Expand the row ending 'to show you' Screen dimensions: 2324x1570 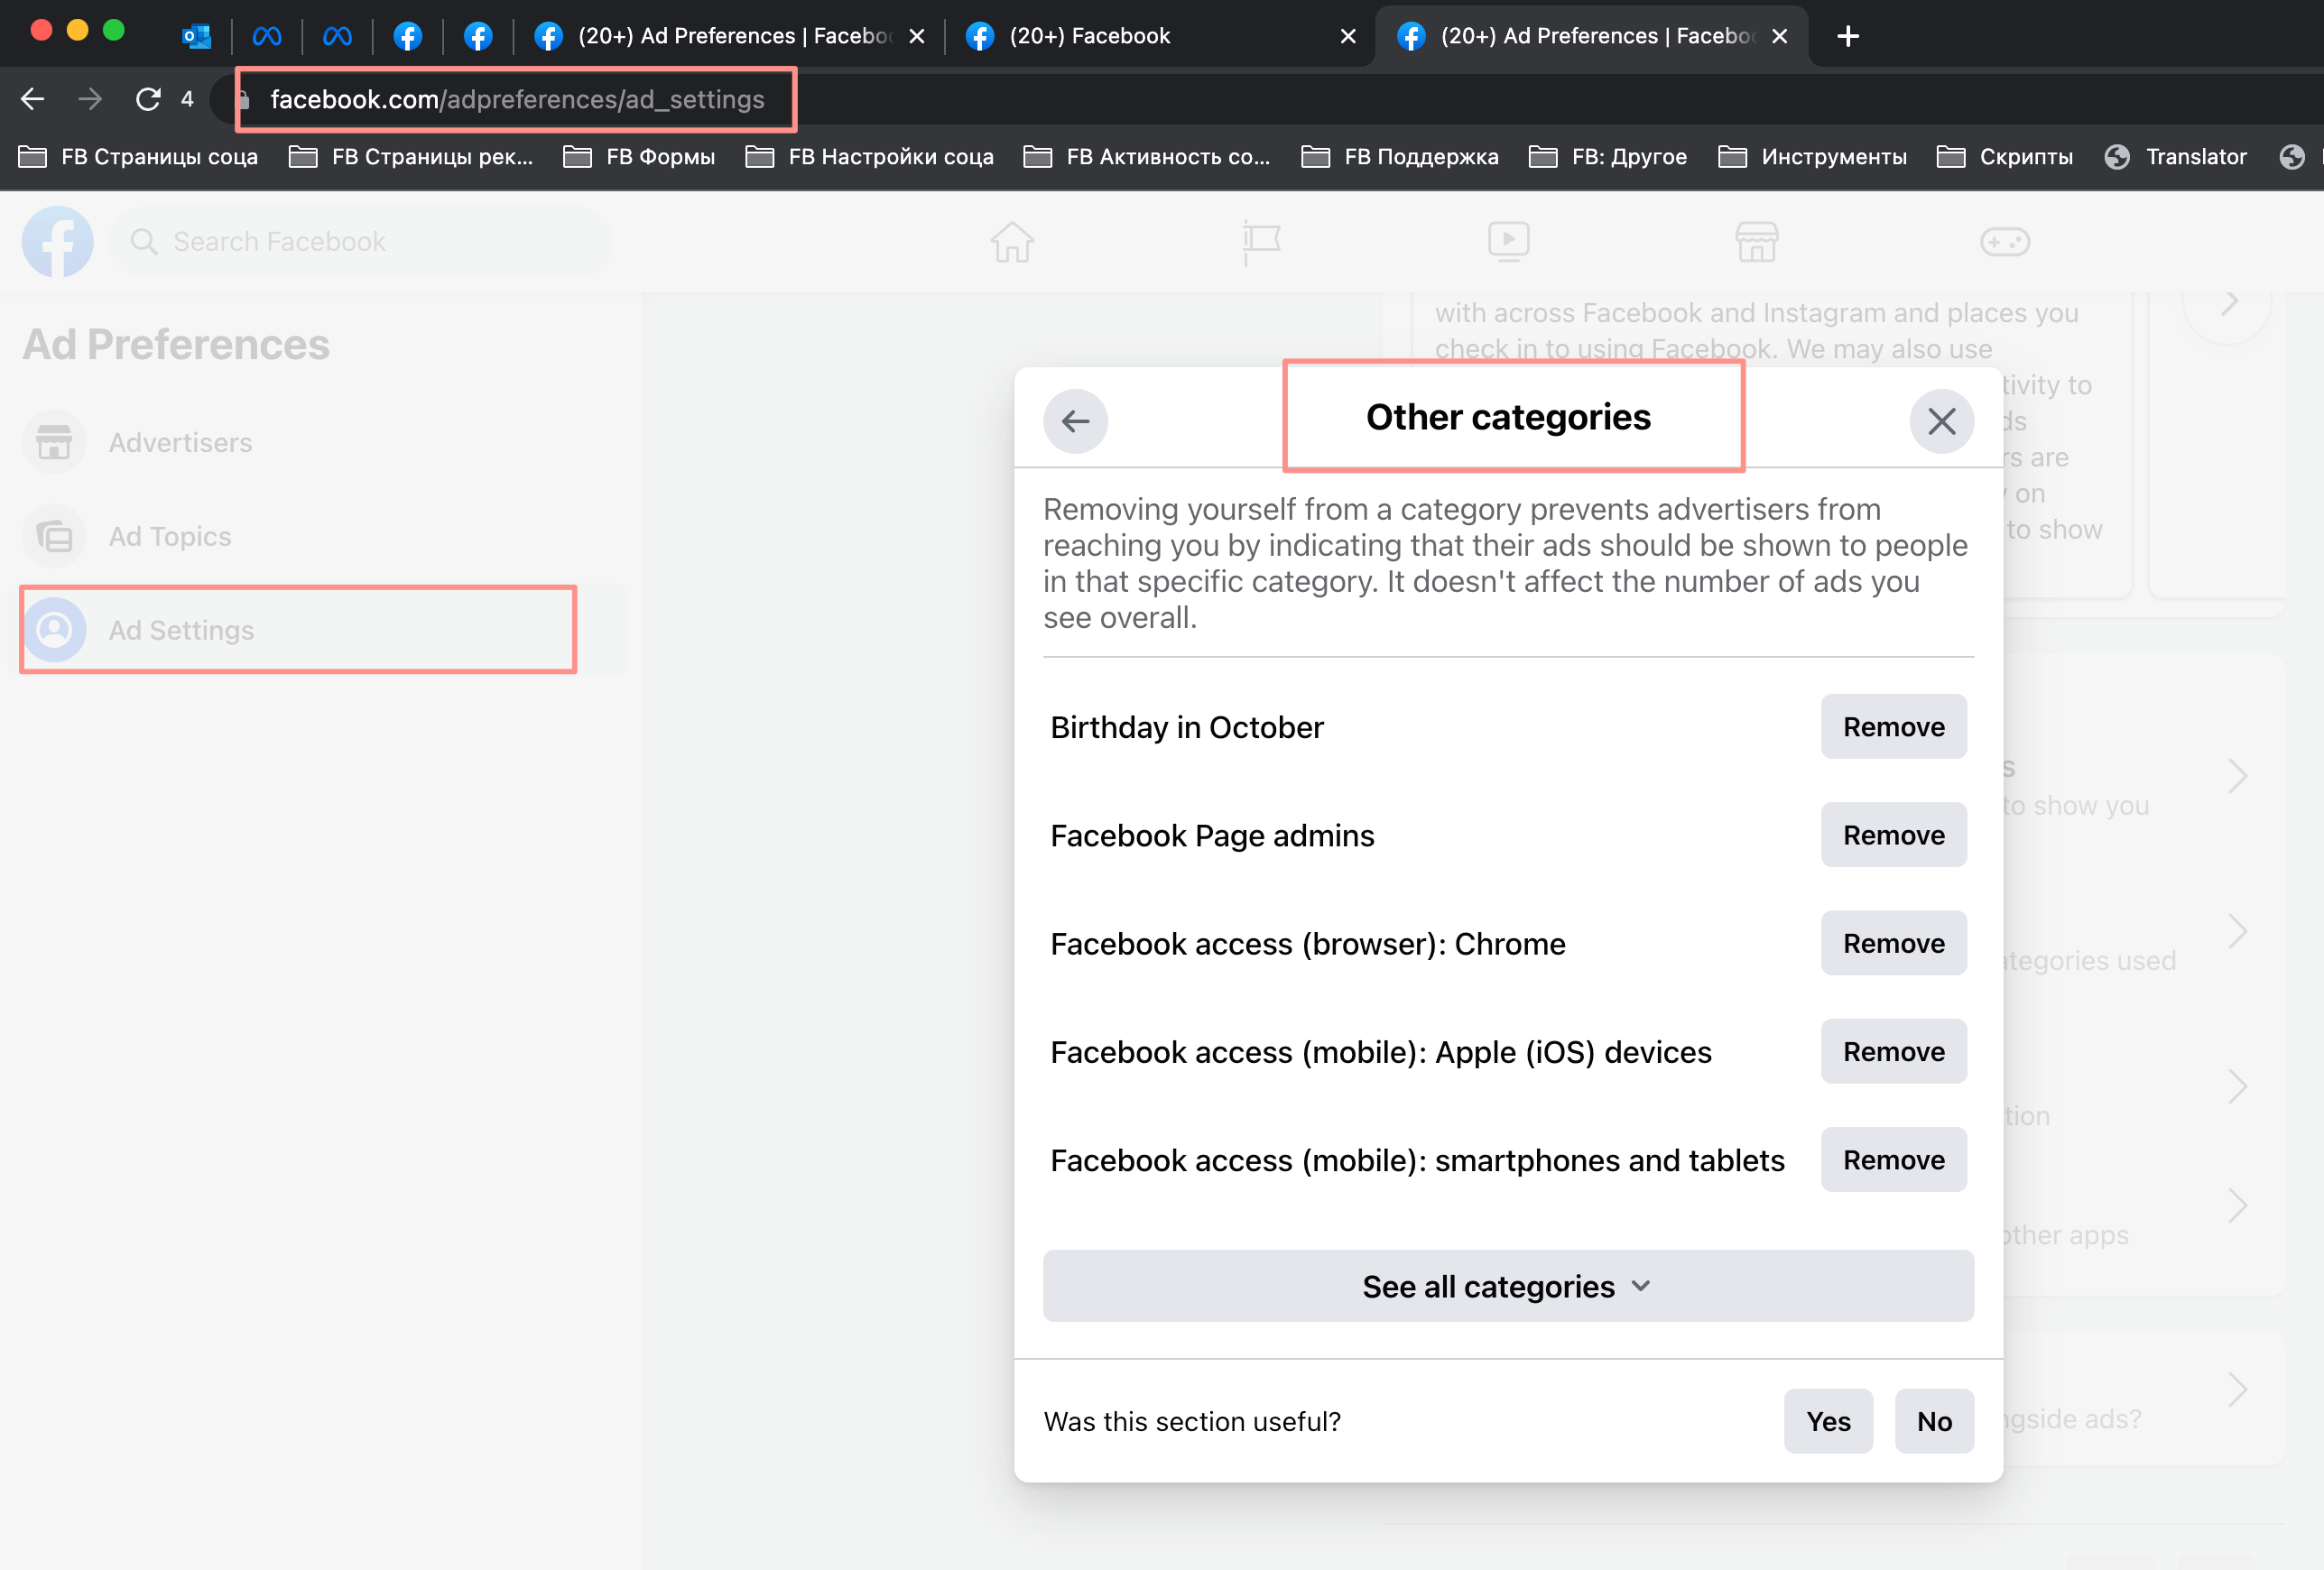pos(2237,776)
